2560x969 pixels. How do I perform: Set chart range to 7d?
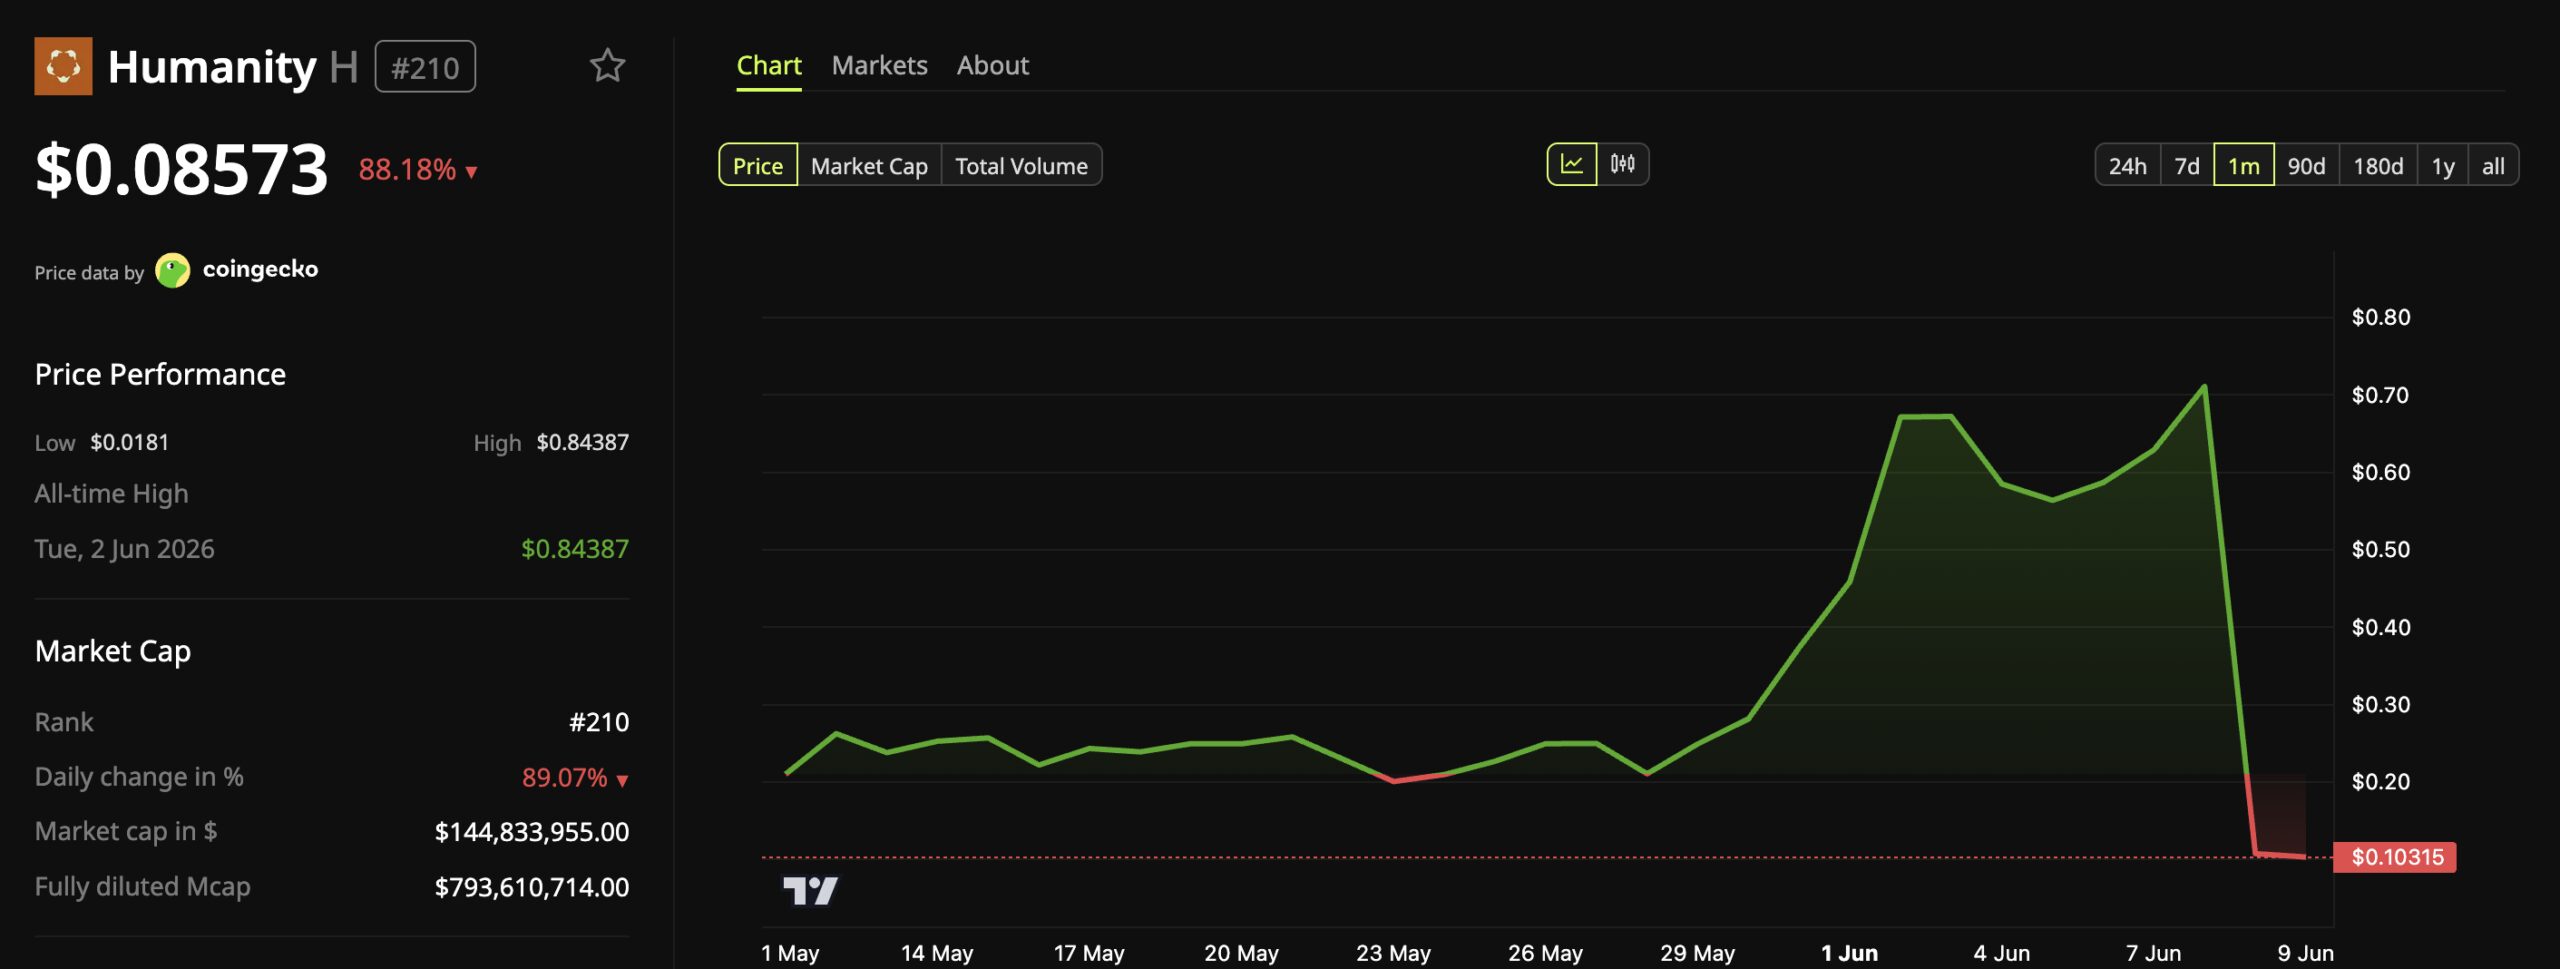click(x=2187, y=165)
